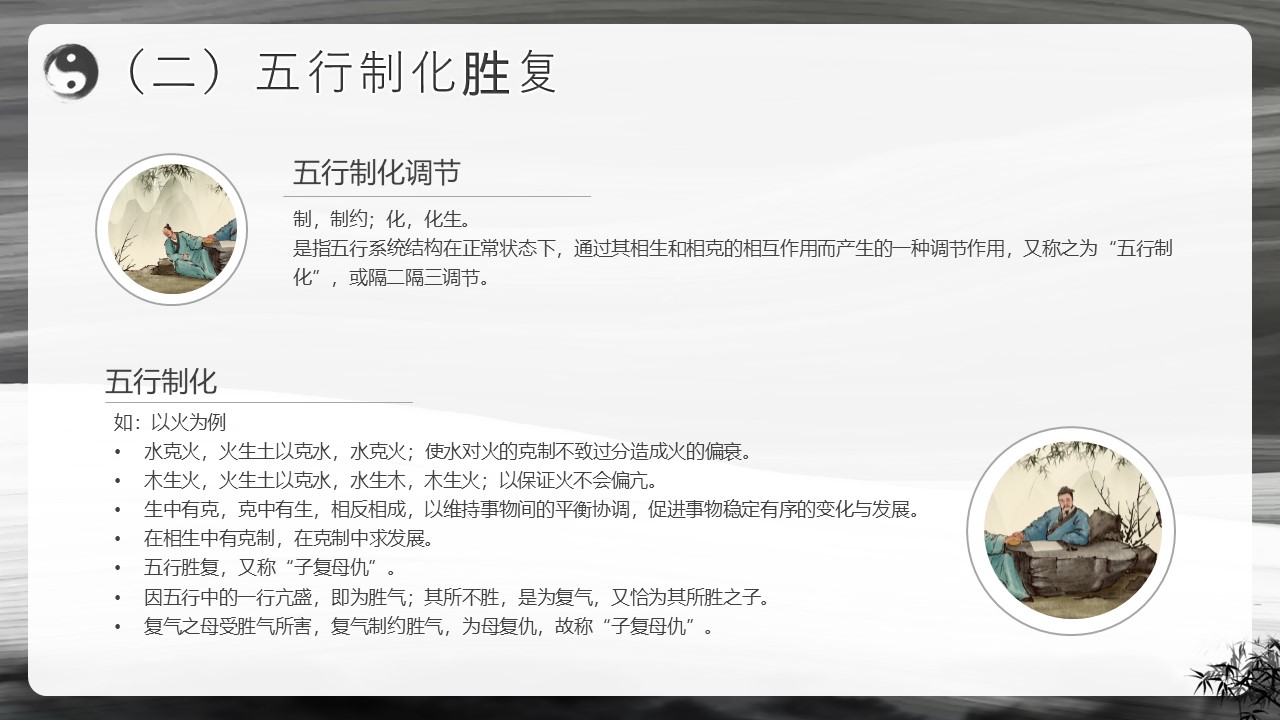1280x720 pixels.
Task: Select the circular scholar painting next to 五行制化调节
Action: [172, 229]
